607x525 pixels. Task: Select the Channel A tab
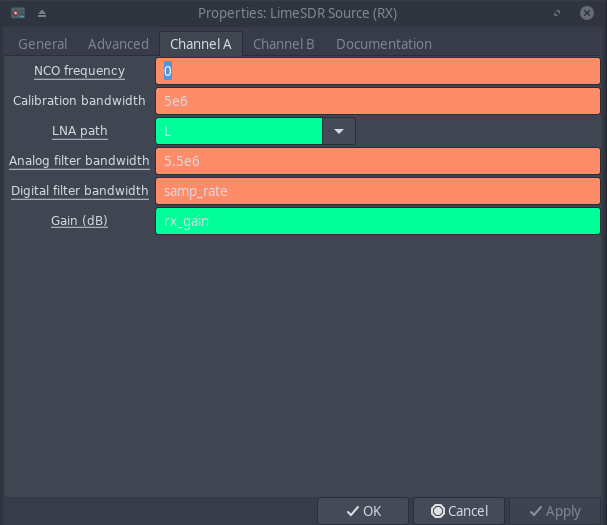(x=201, y=44)
